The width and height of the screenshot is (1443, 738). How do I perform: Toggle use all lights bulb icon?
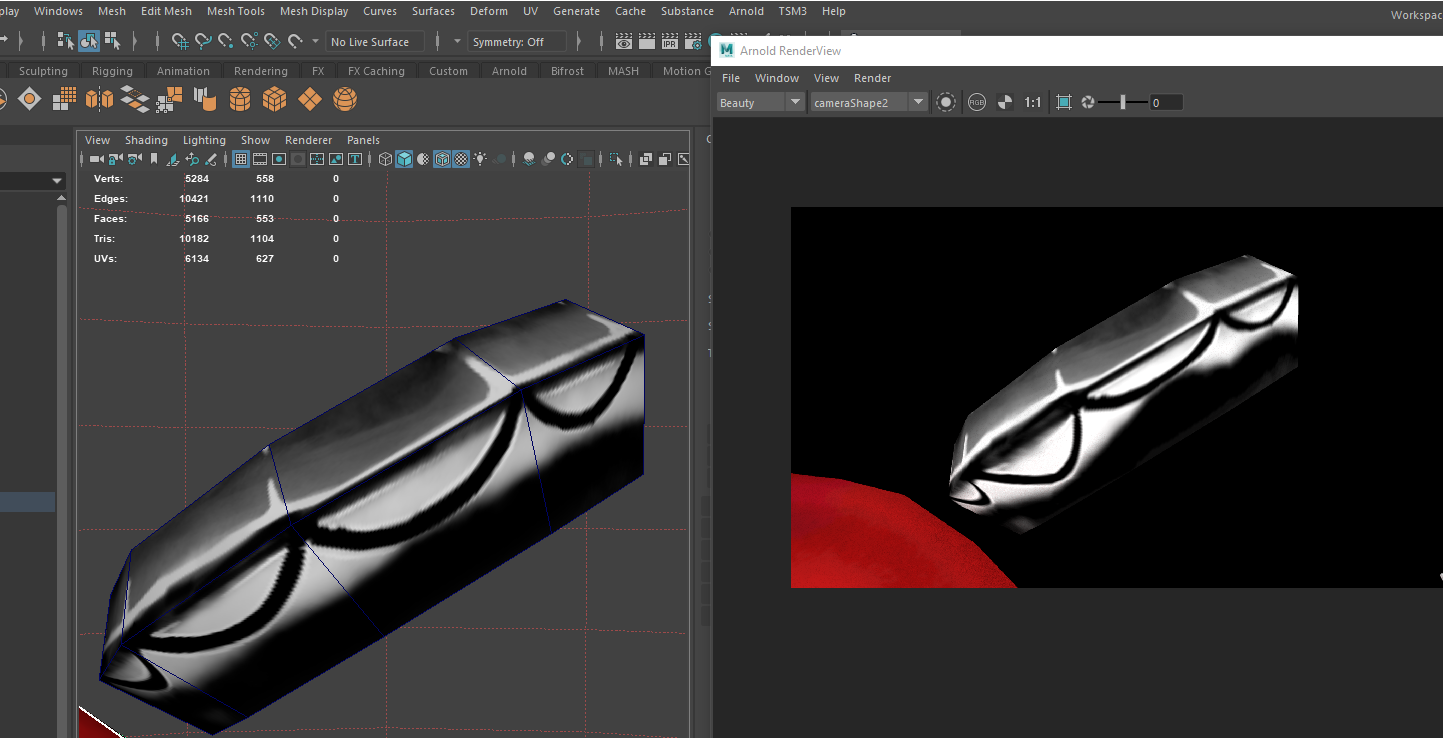click(x=480, y=159)
